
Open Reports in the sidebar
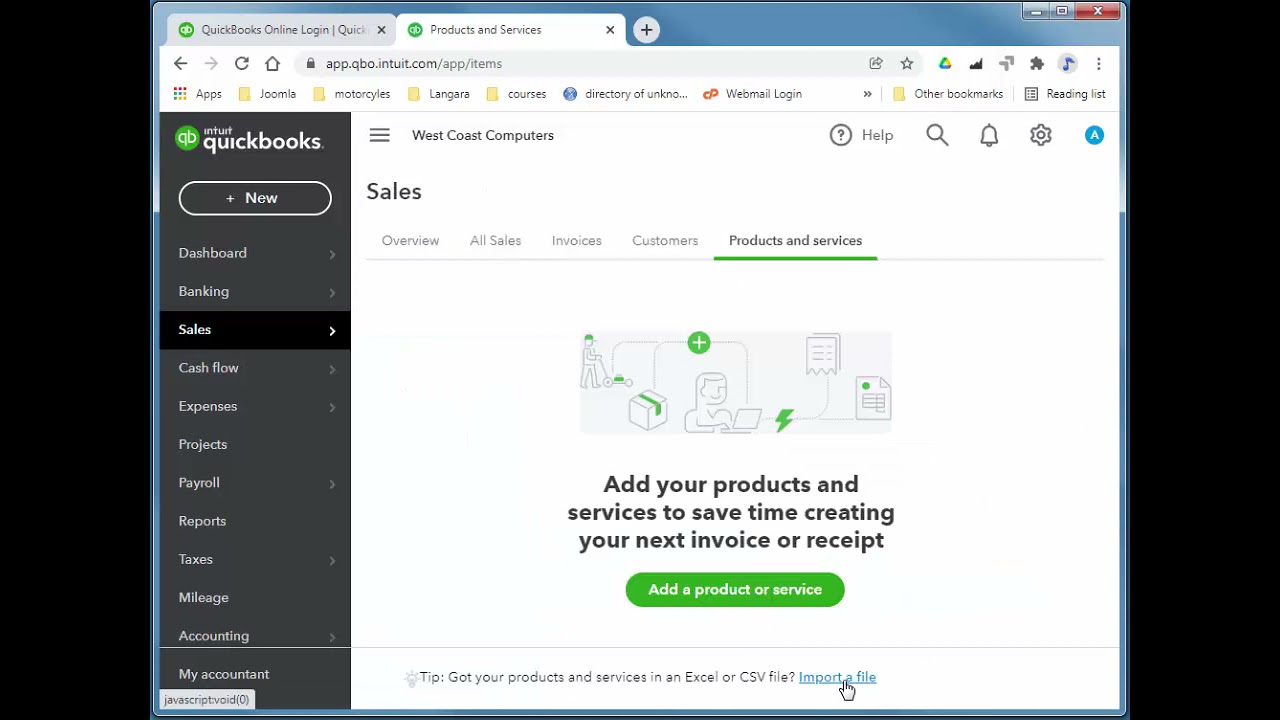pyautogui.click(x=202, y=521)
